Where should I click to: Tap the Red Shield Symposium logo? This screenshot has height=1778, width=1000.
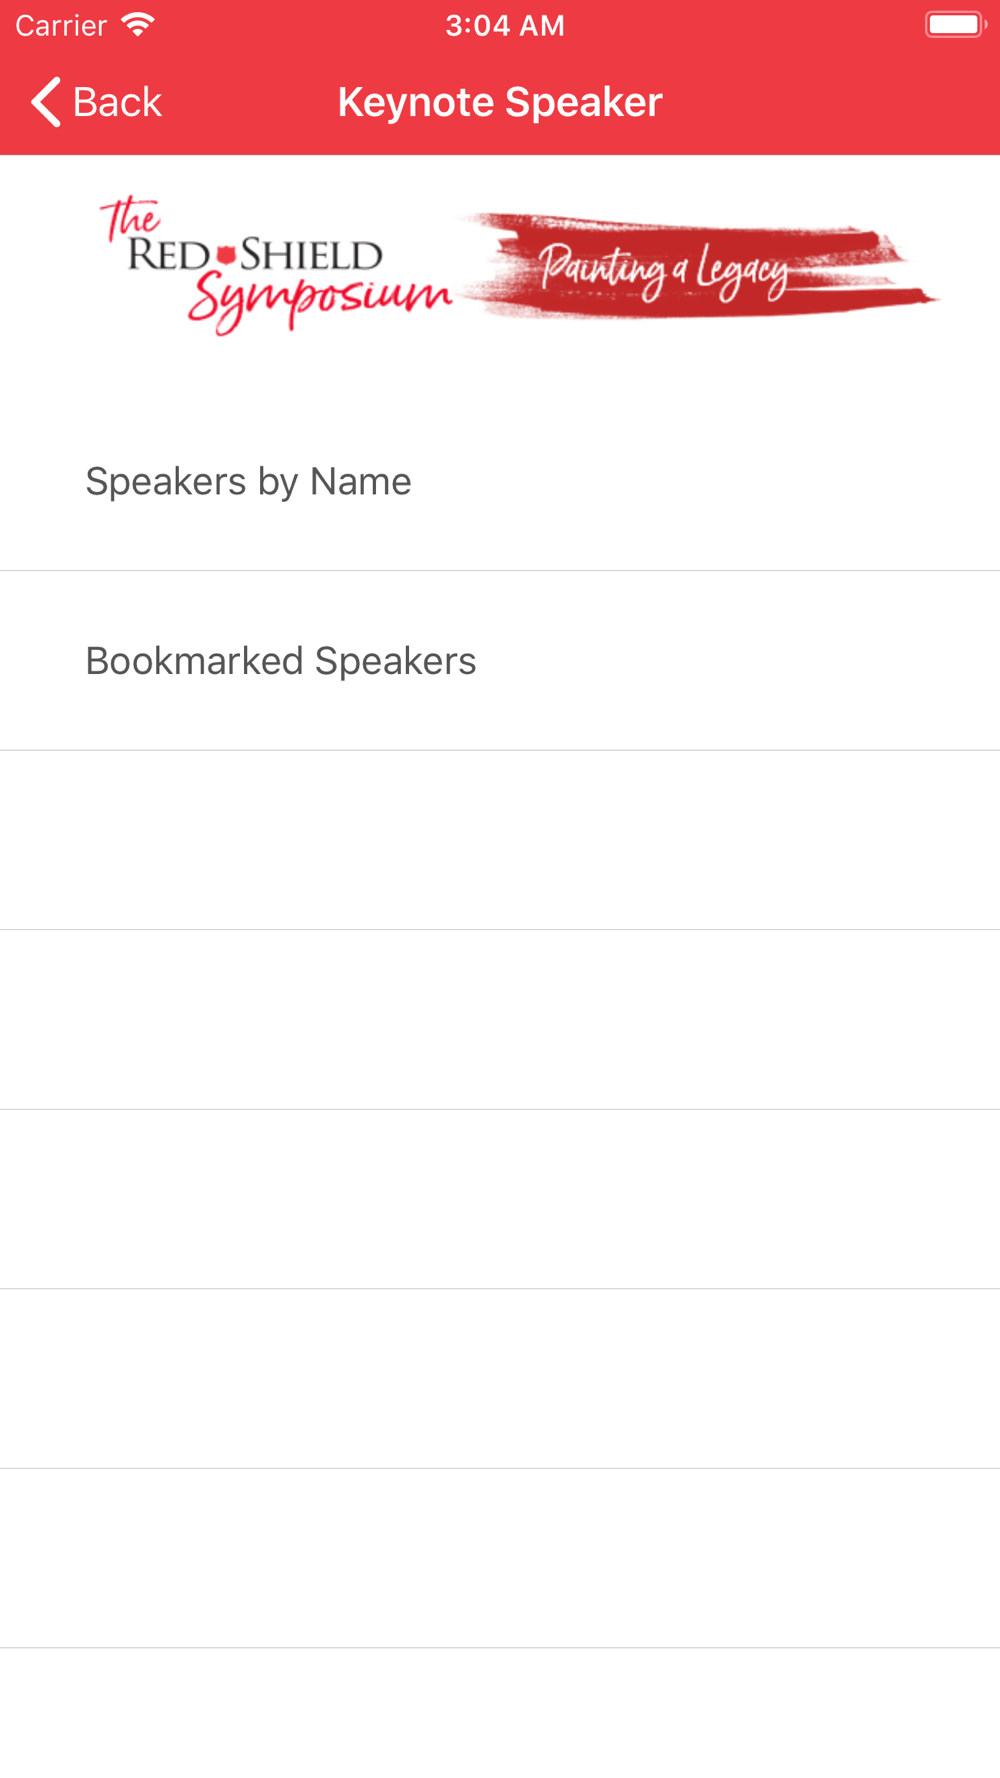(276, 265)
